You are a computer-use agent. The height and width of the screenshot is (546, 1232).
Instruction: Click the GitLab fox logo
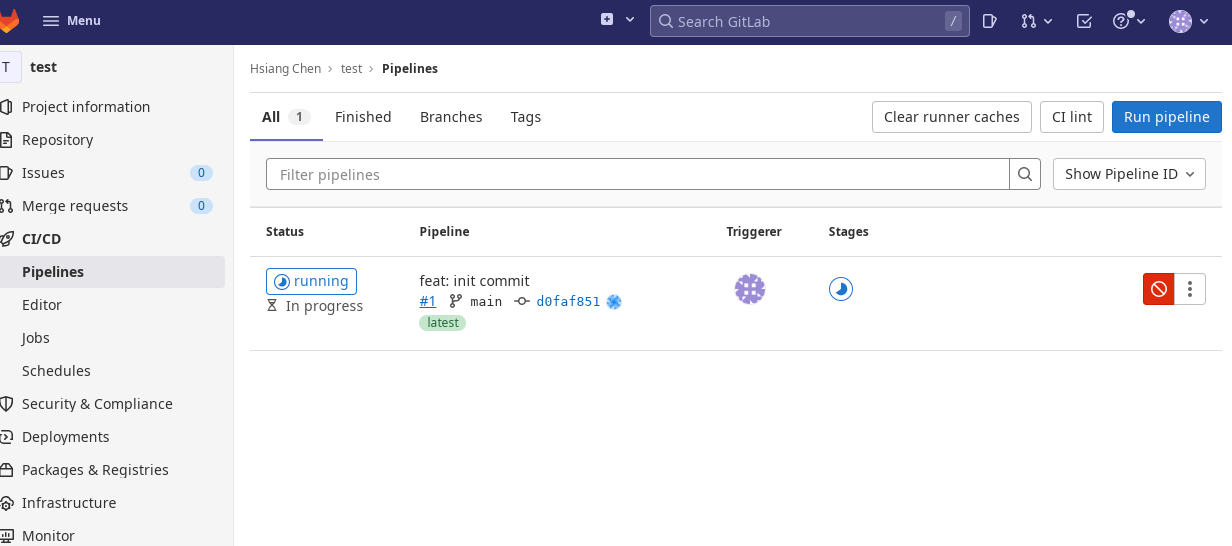[x=9, y=20]
